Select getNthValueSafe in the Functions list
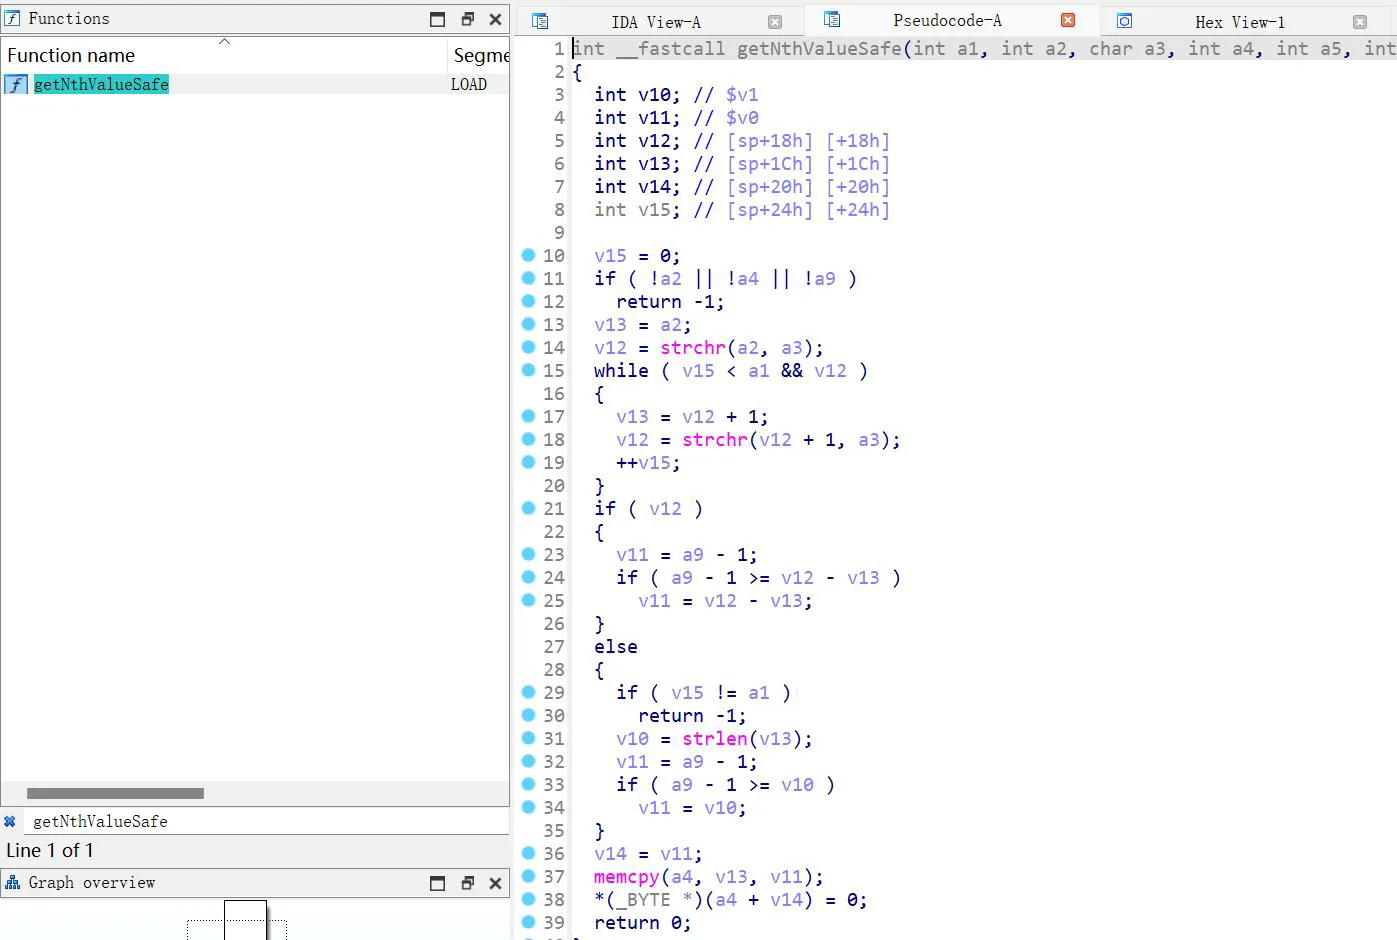1397x940 pixels. pos(101,85)
